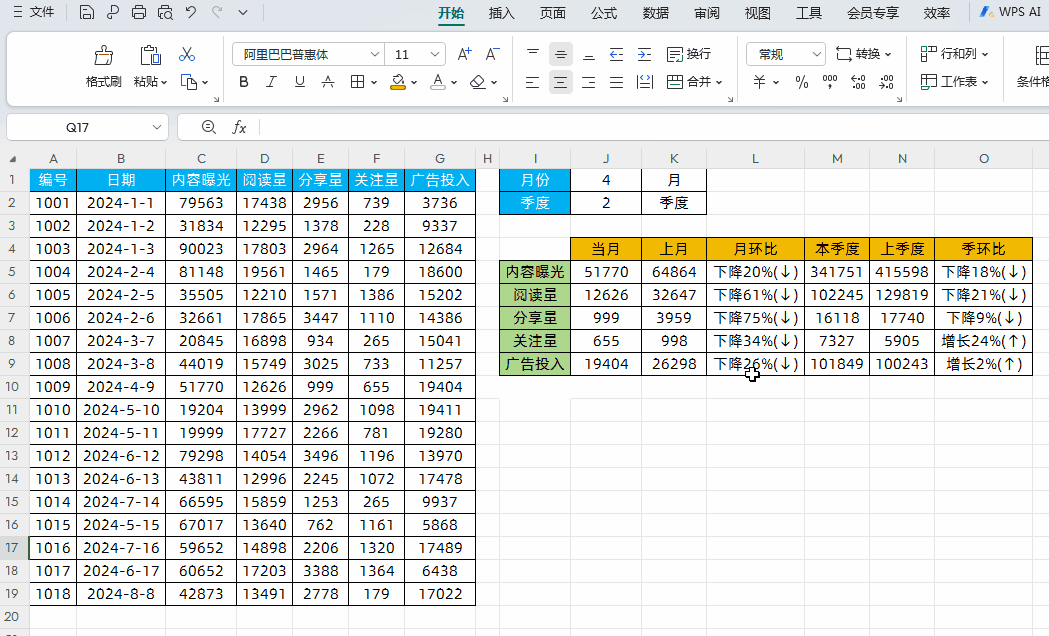
Task: Toggle Underline formatting
Action: (x=300, y=82)
